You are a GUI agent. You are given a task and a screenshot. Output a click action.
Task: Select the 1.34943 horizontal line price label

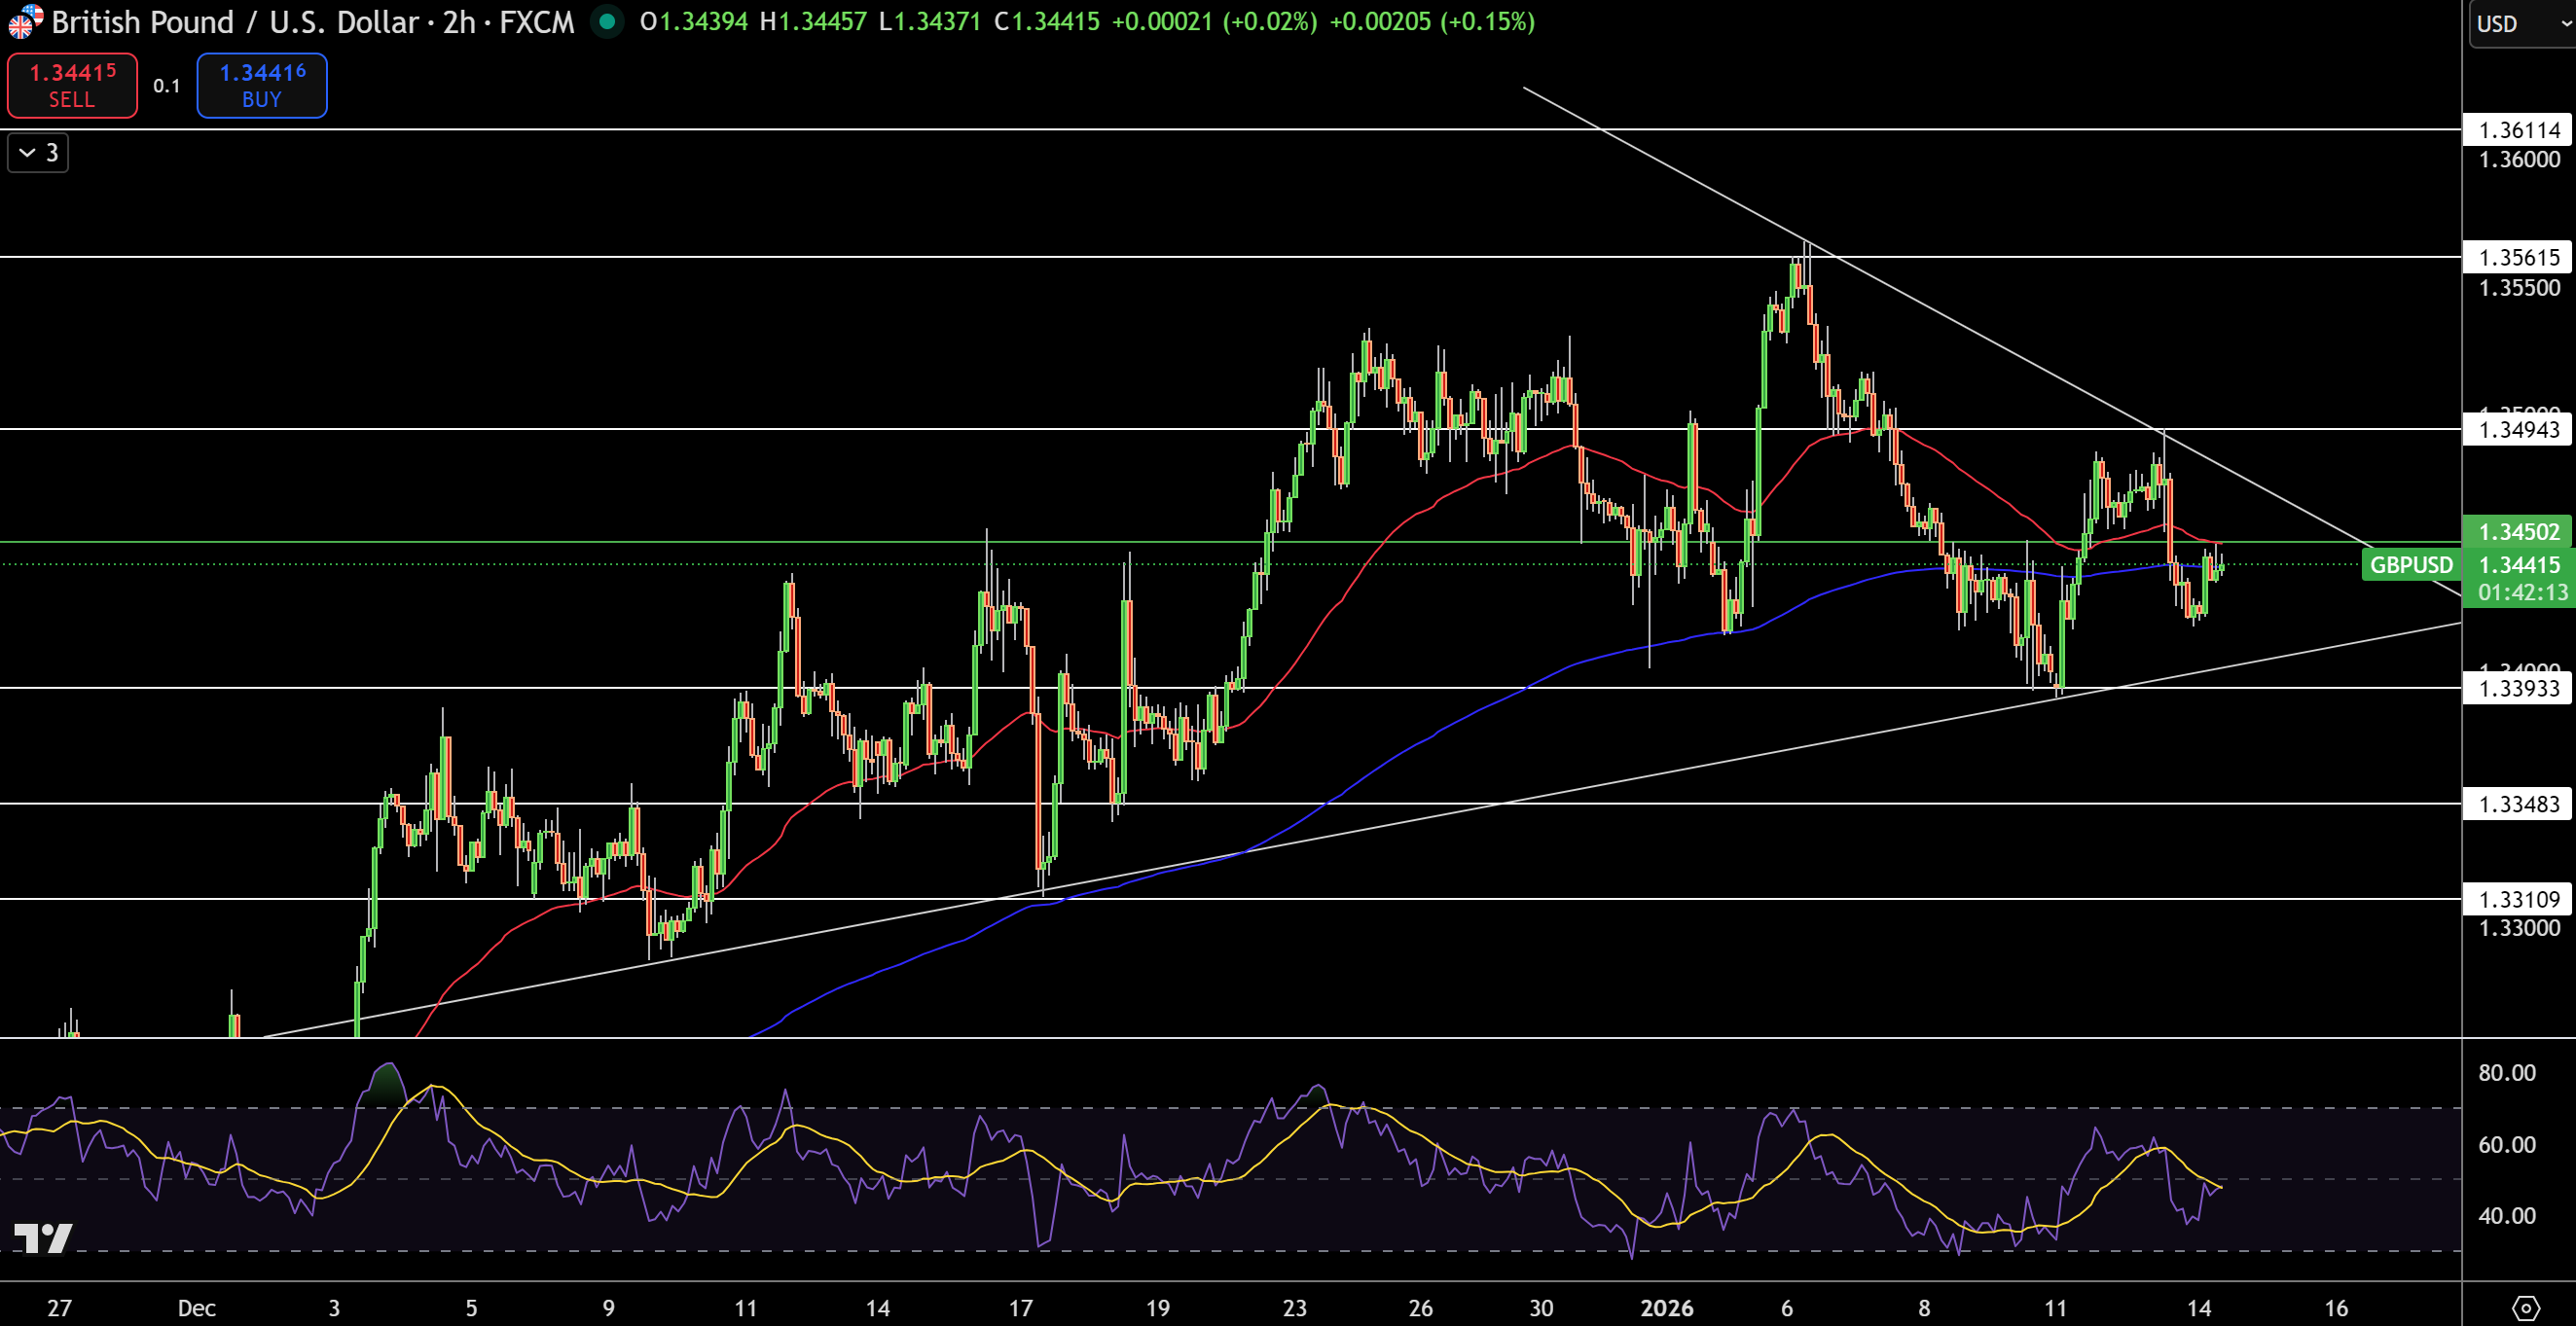pyautogui.click(x=2517, y=429)
